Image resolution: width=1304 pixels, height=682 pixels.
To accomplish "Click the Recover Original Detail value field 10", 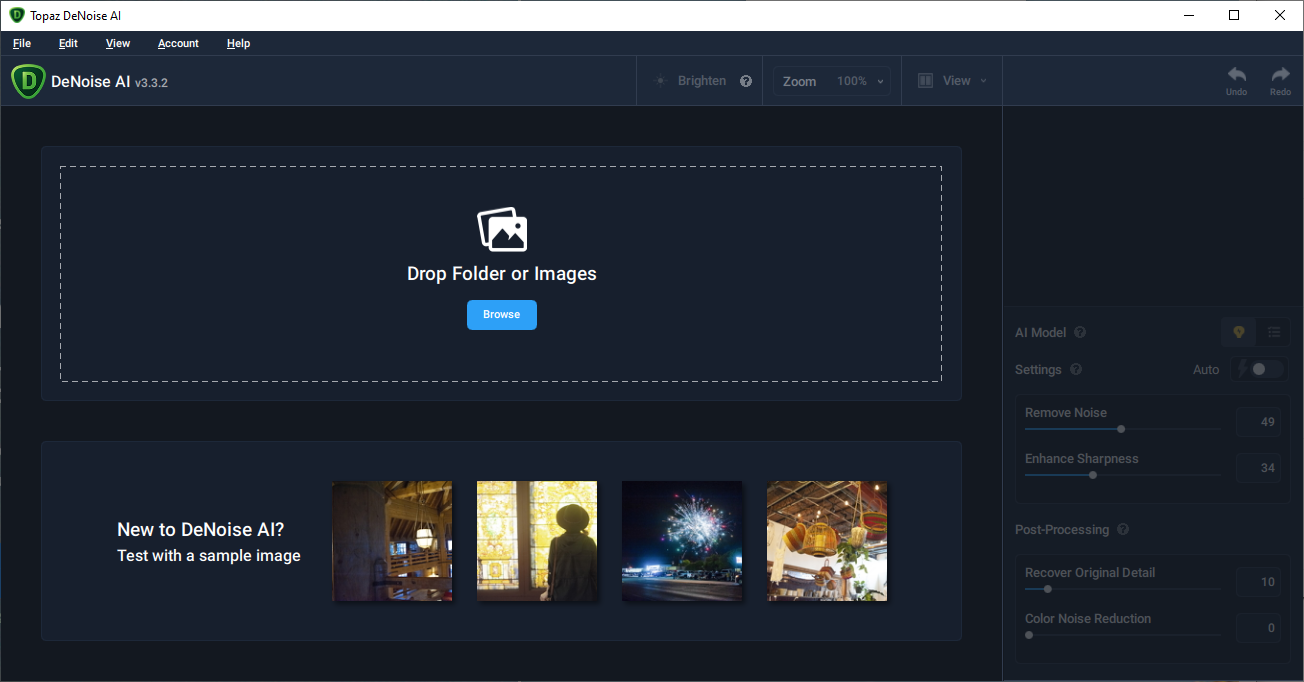I will click(x=1259, y=582).
